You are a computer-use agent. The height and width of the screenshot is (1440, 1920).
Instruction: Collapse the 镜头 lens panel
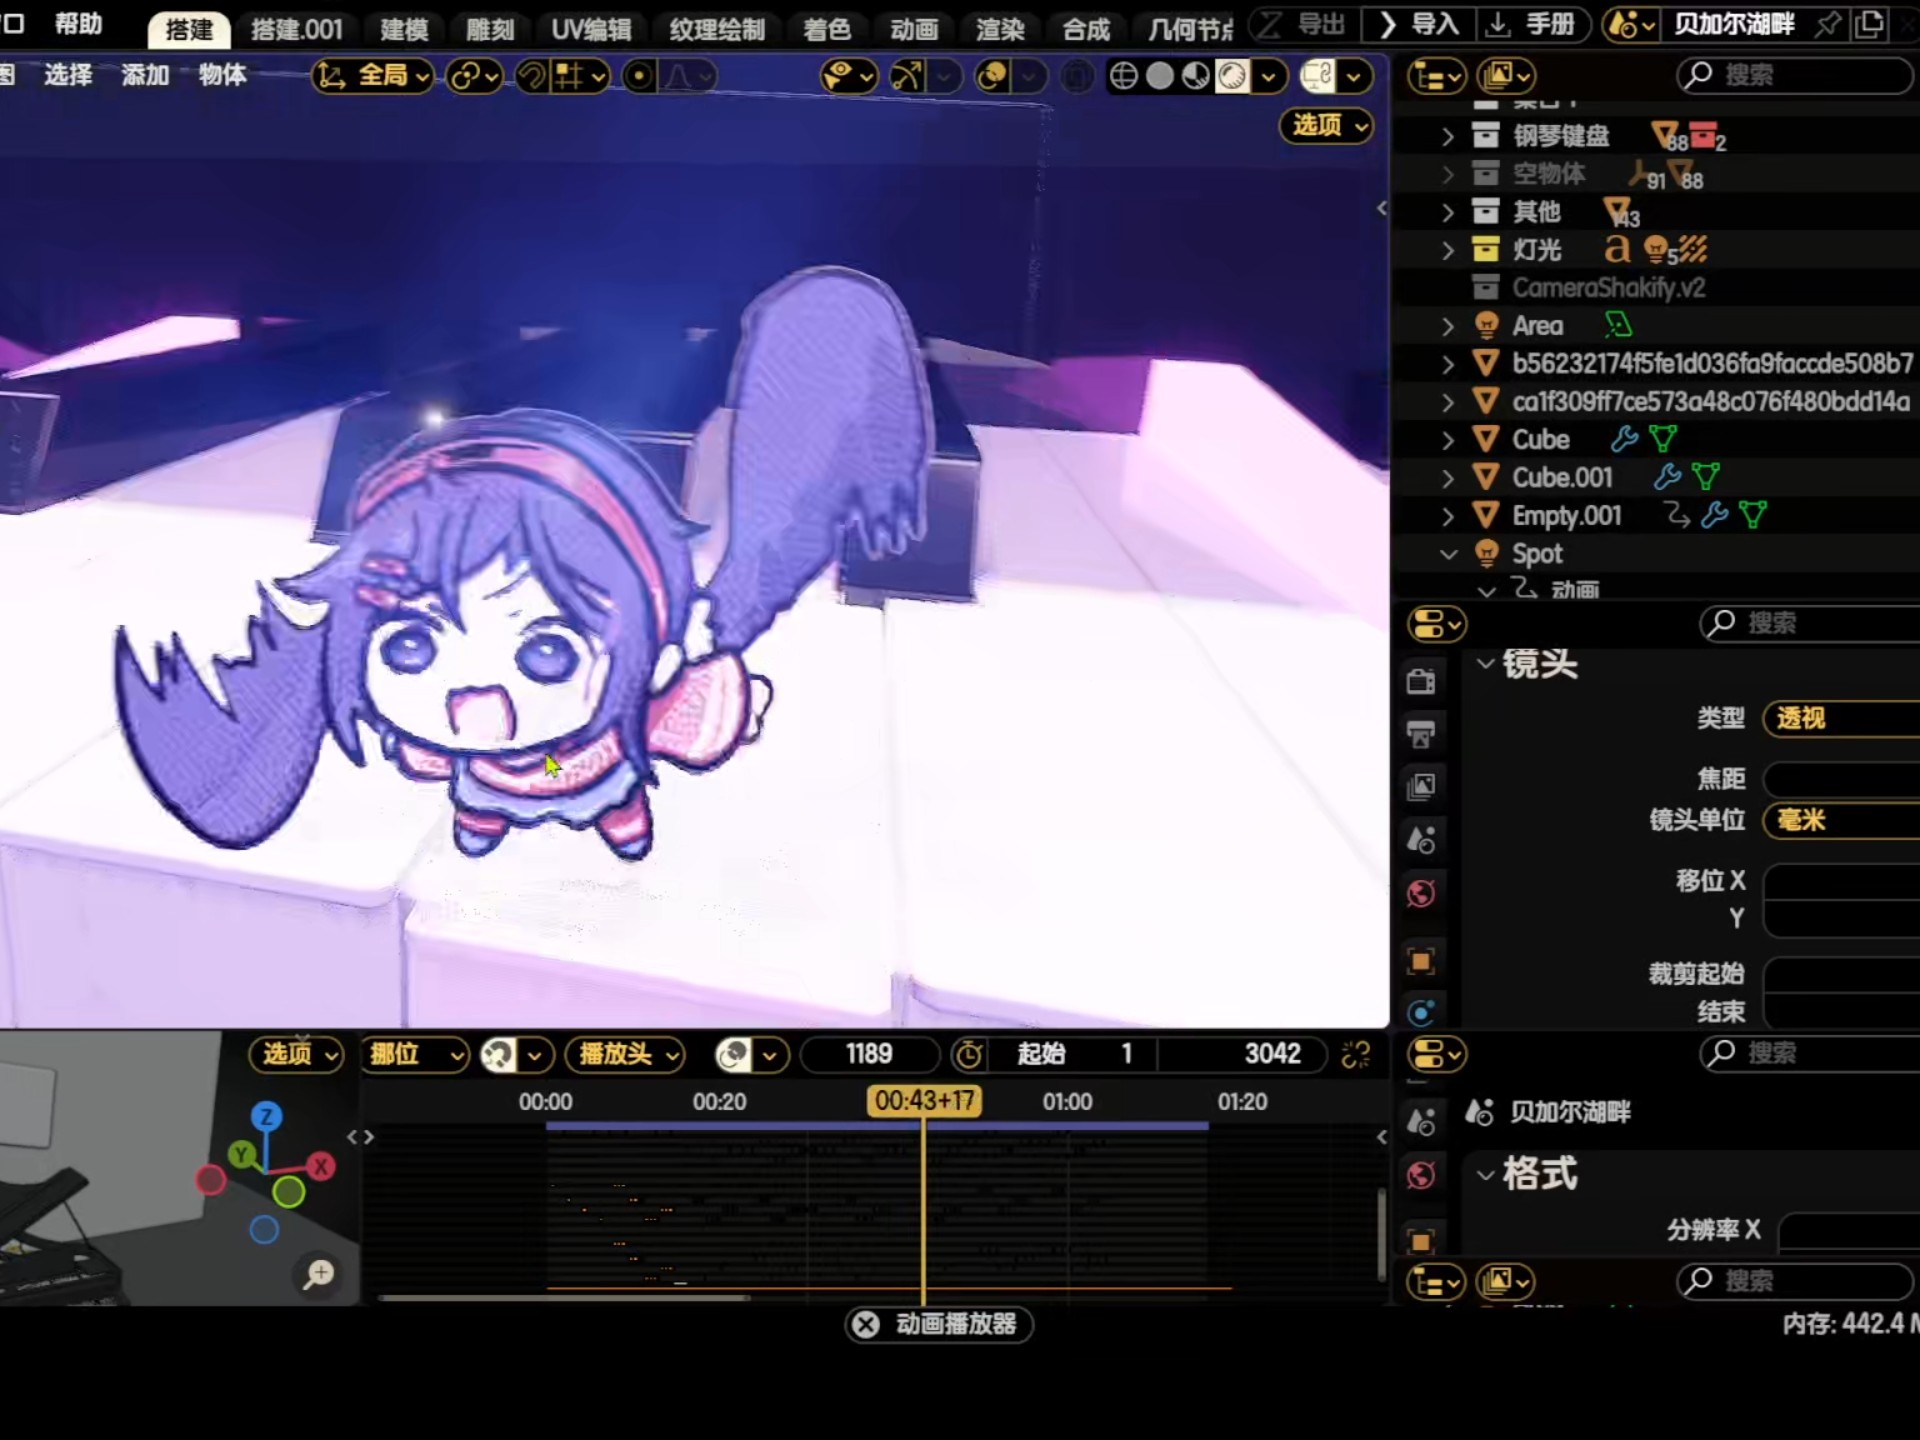1485,664
